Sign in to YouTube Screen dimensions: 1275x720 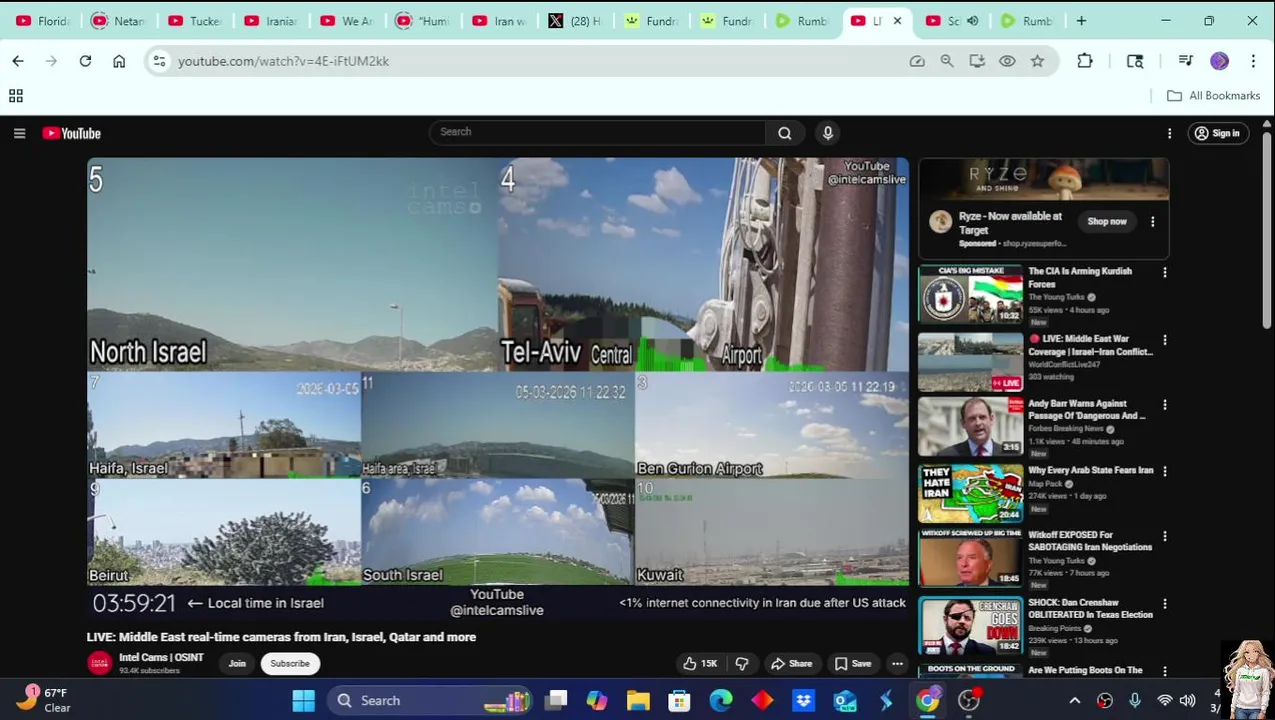tap(1217, 133)
